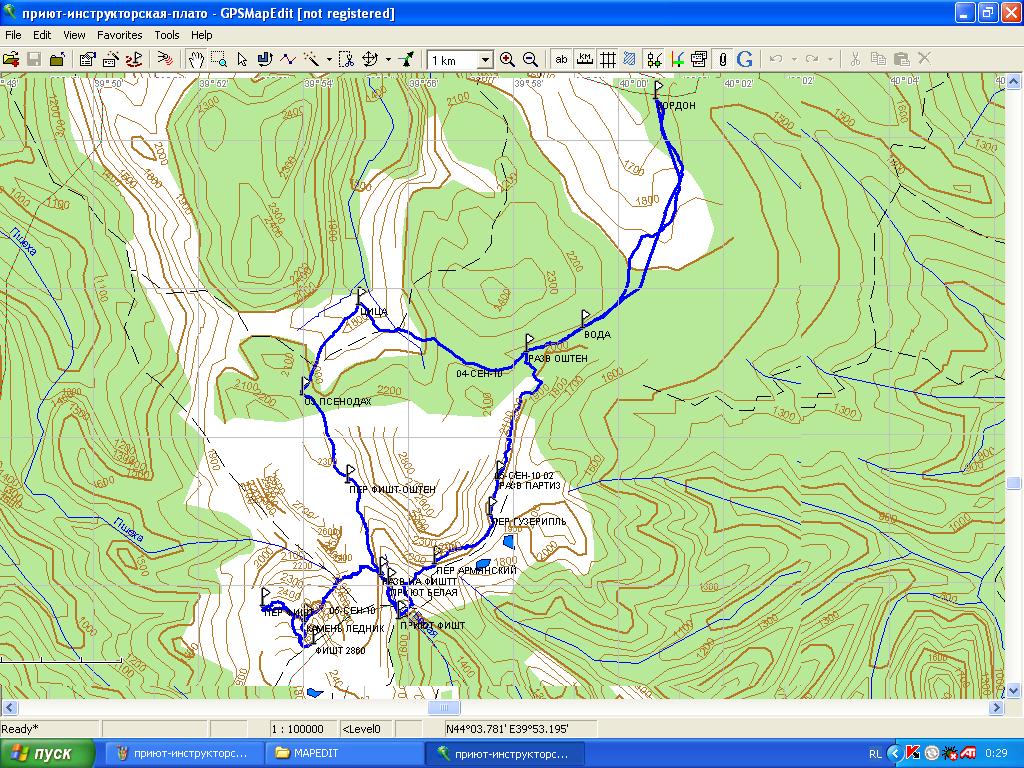Open the Favorites menu
The height and width of the screenshot is (768, 1024).
(x=119, y=35)
